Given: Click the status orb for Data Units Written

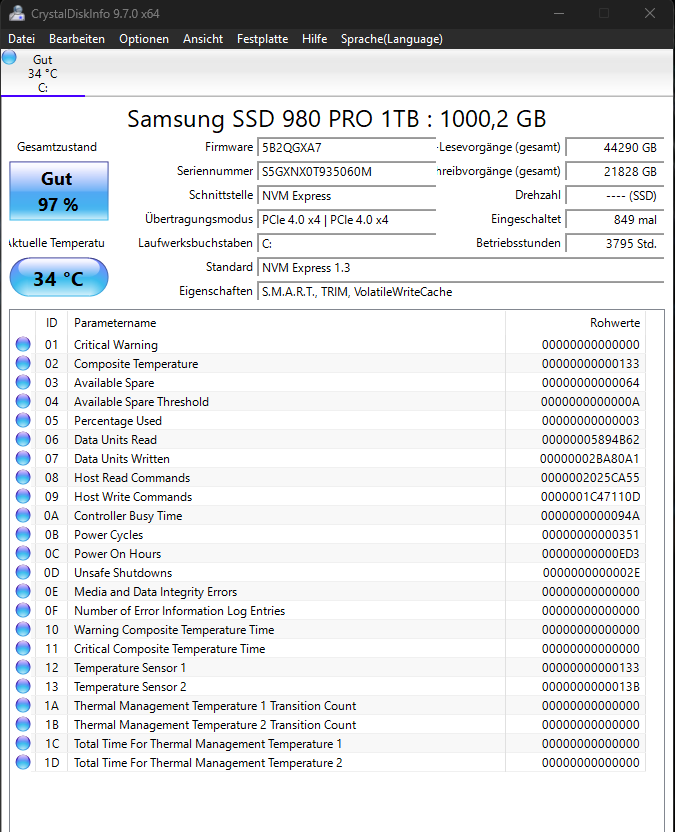Looking at the screenshot, I should (x=23, y=458).
